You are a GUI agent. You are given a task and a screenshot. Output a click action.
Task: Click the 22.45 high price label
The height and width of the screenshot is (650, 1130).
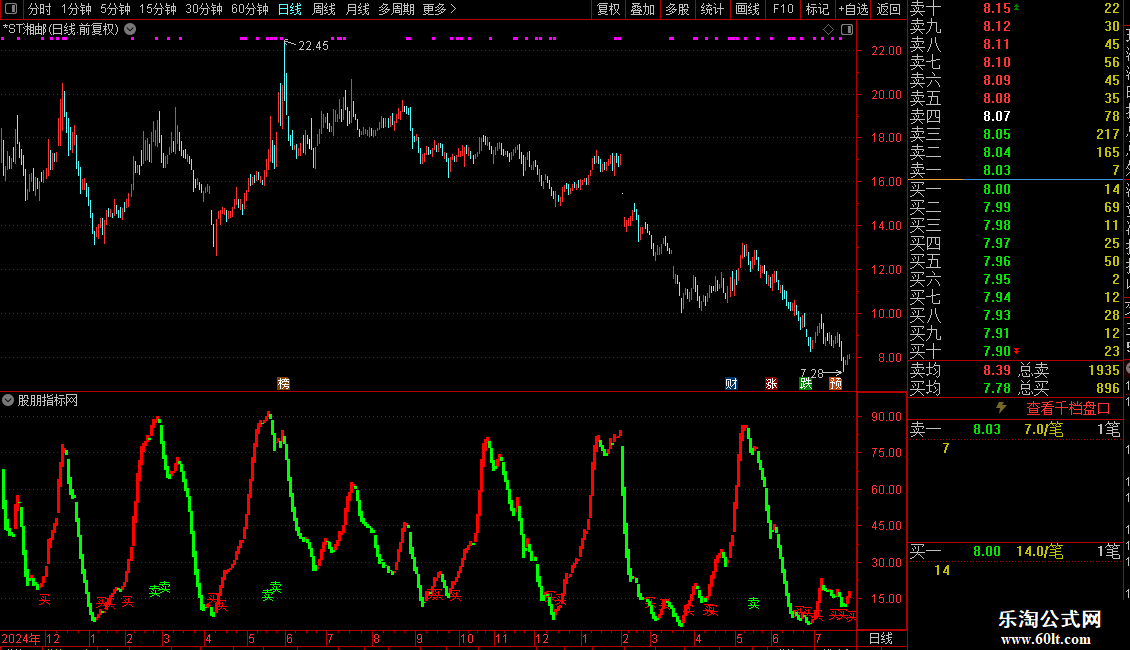tap(313, 45)
